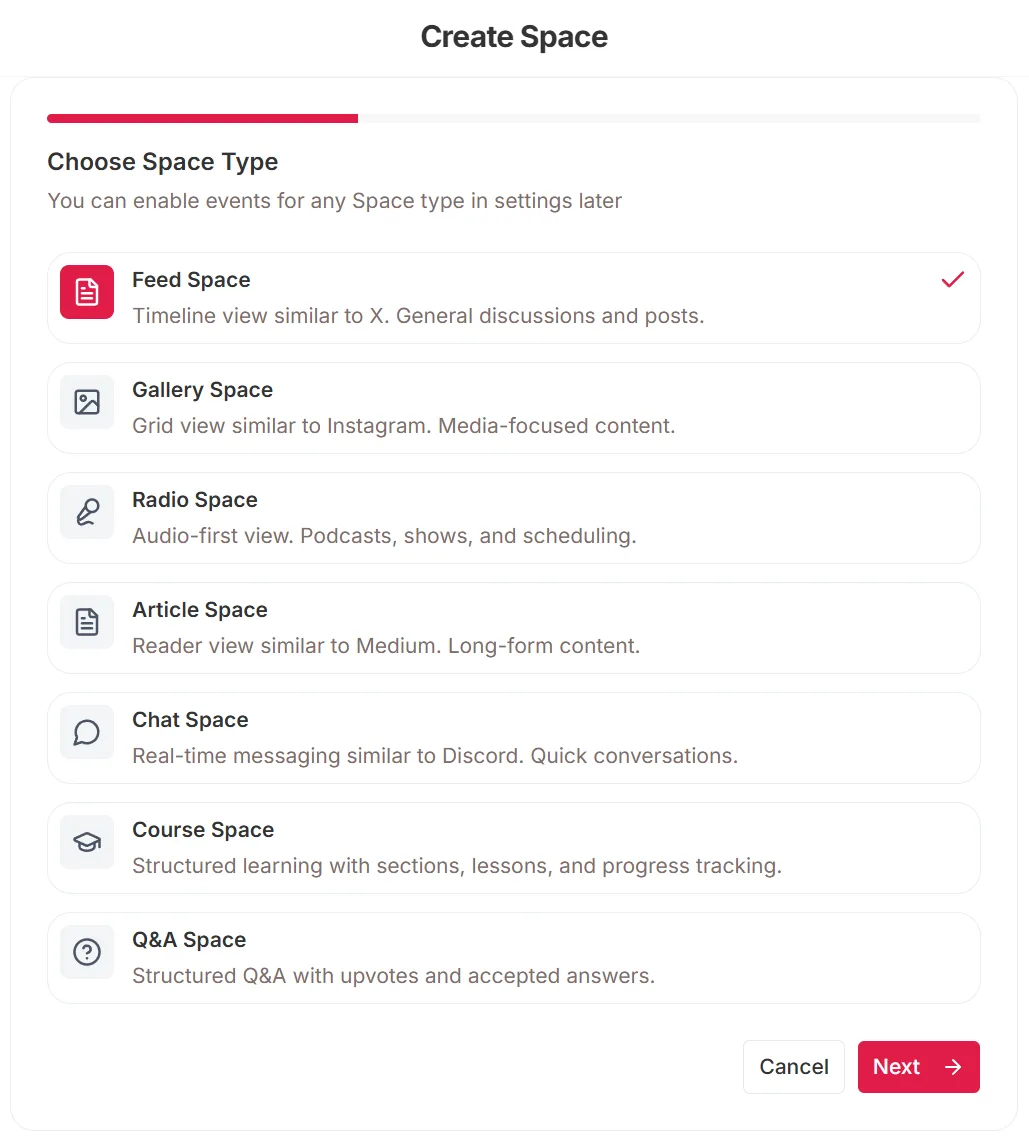Select the Q&A Space upvotes description

pyautogui.click(x=393, y=976)
